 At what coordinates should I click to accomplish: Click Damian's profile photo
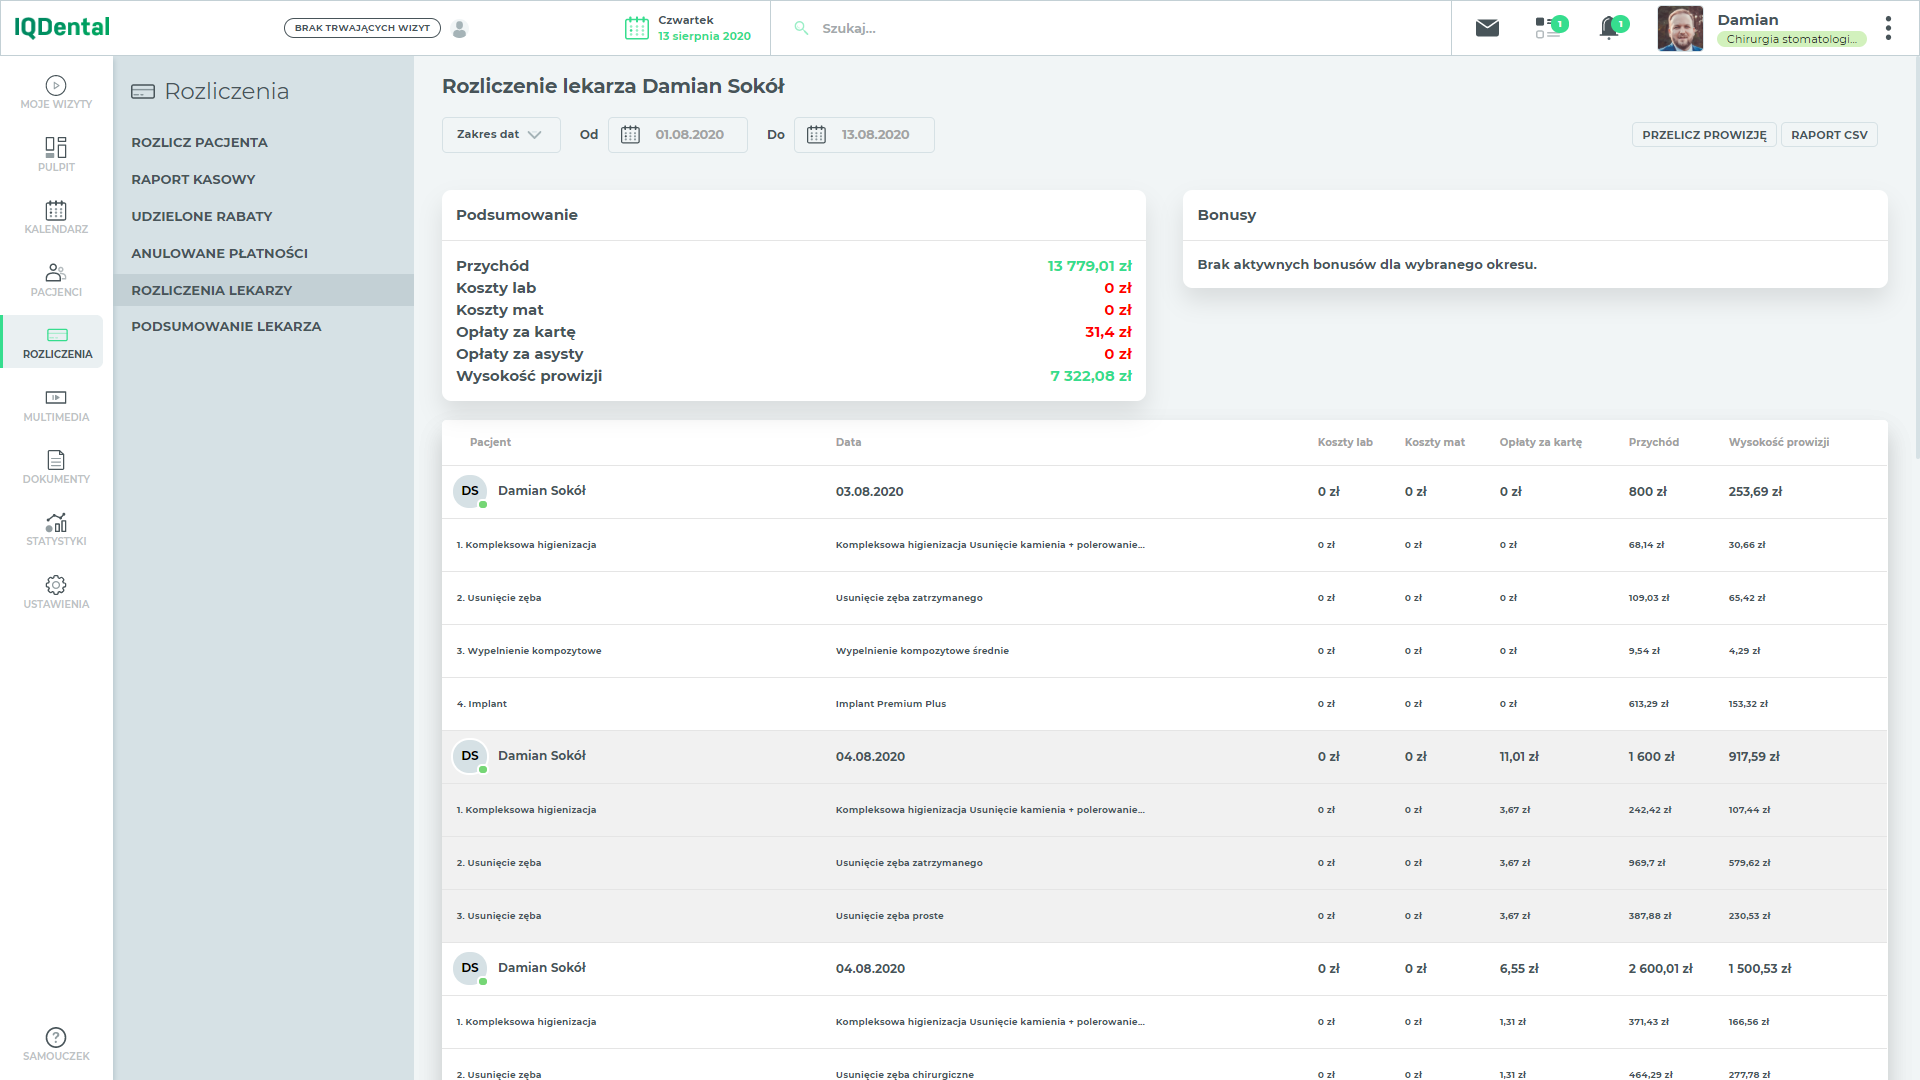[x=1680, y=28]
